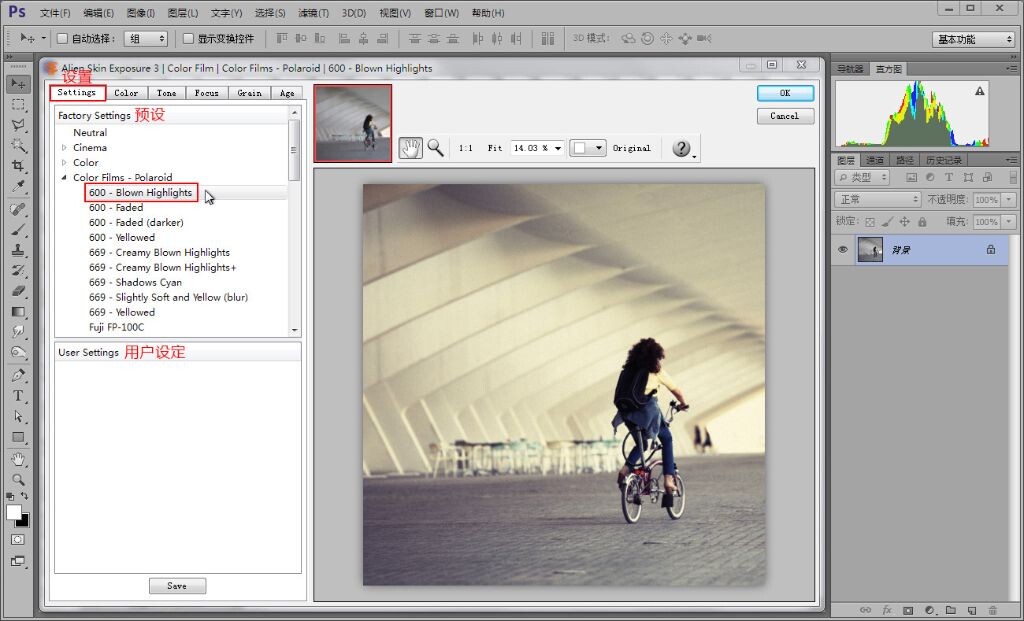Click the histogram cache warning triangle
The width and height of the screenshot is (1024, 621).
click(x=980, y=91)
